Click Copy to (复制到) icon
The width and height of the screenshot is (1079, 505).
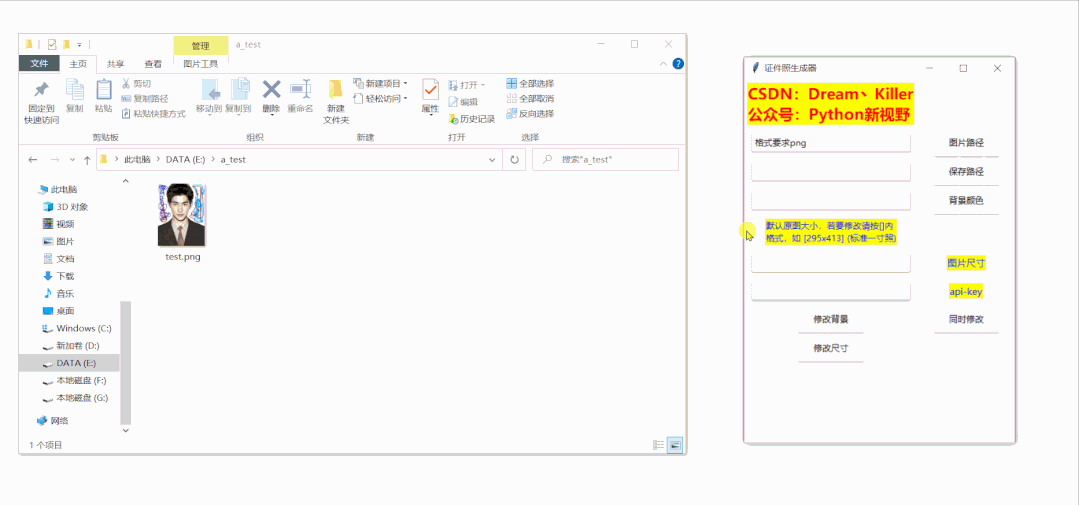(x=239, y=90)
